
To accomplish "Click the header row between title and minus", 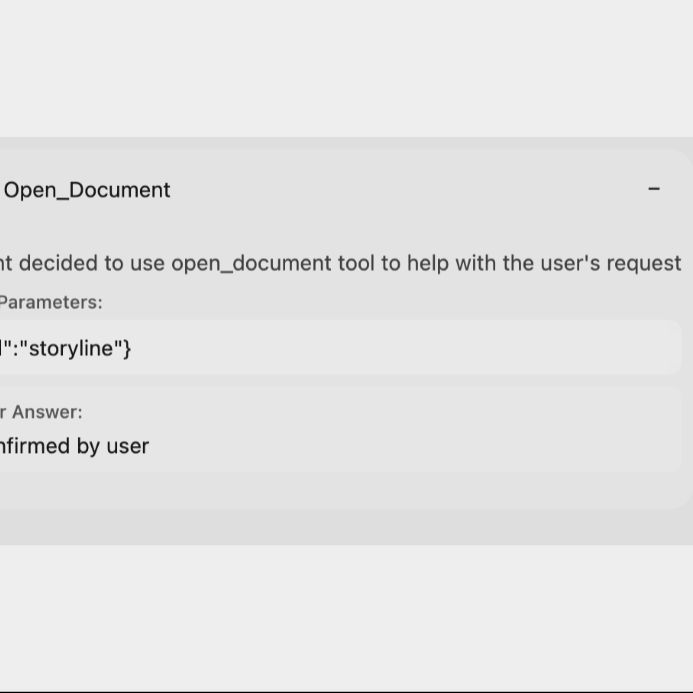I will click(x=400, y=190).
